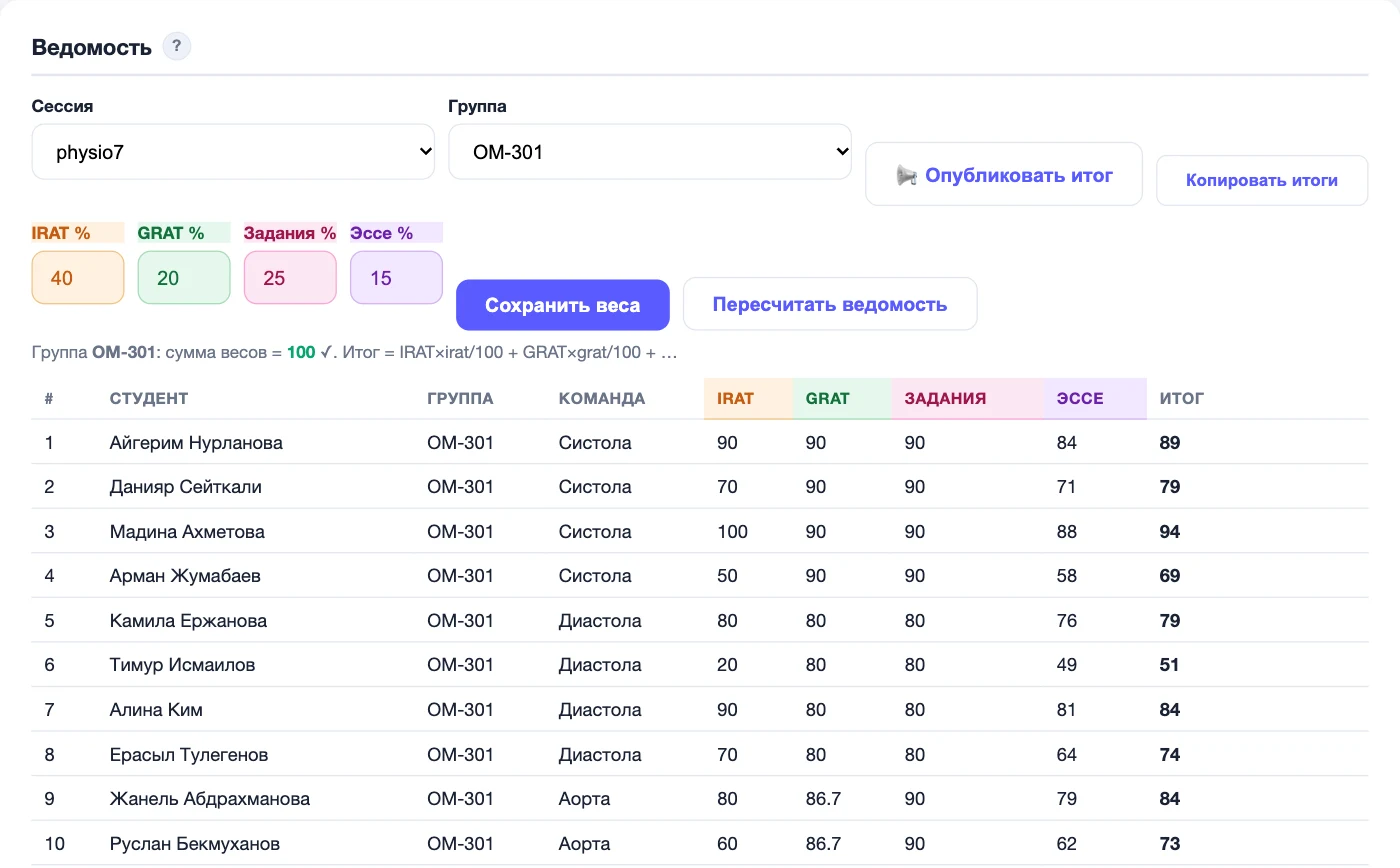Click the help question mark icon beside Ведомость
Viewport: 1400px width, 868px height.
coord(177,46)
